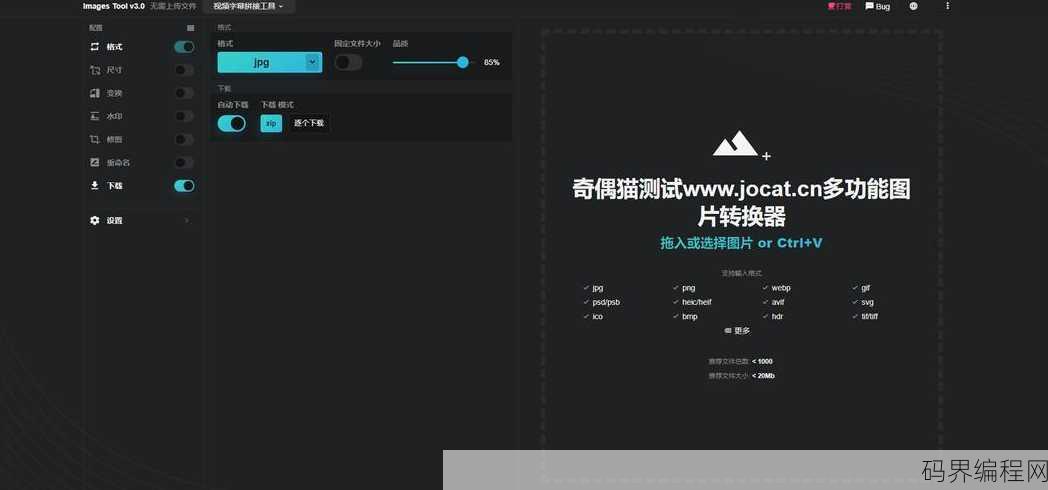
Task: Click the 'webp' supported format entry
Action: pos(781,288)
